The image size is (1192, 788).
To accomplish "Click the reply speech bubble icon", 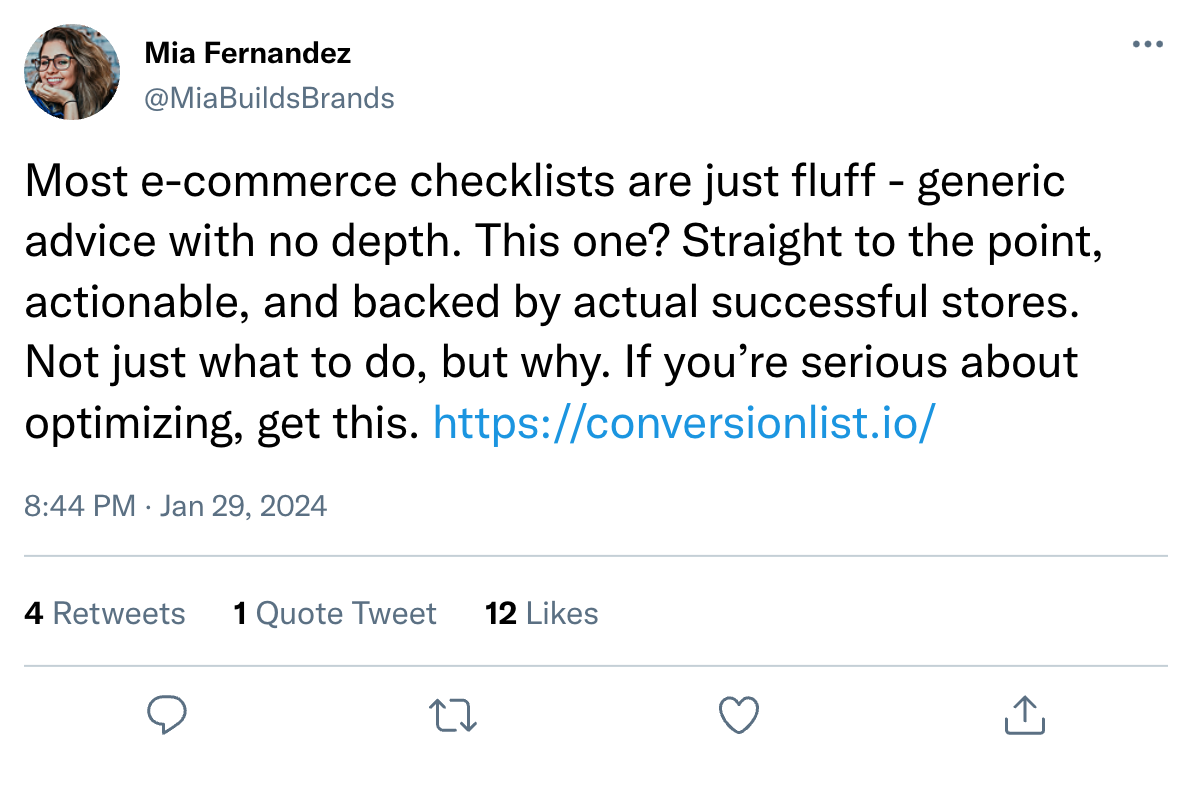I will [x=168, y=715].
